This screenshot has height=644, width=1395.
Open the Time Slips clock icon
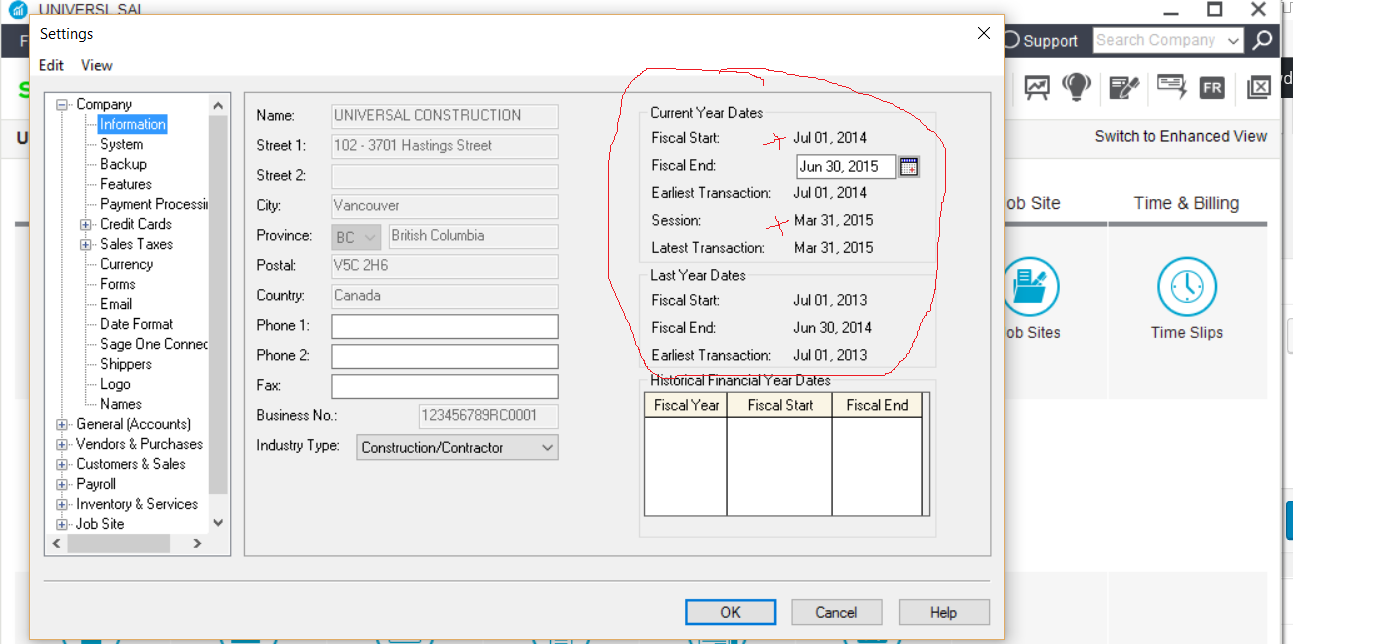(x=1187, y=286)
